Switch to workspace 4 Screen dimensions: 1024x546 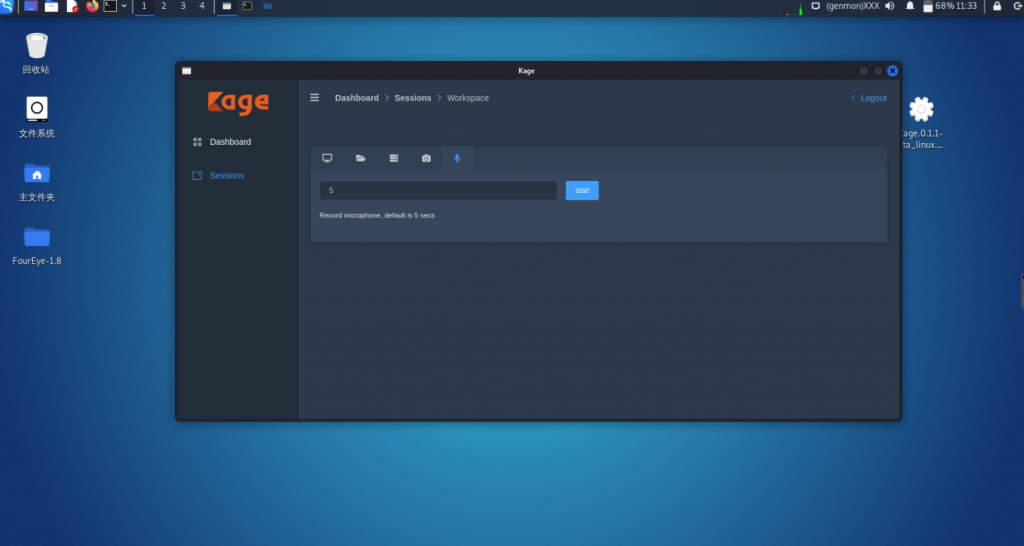[x=202, y=7]
